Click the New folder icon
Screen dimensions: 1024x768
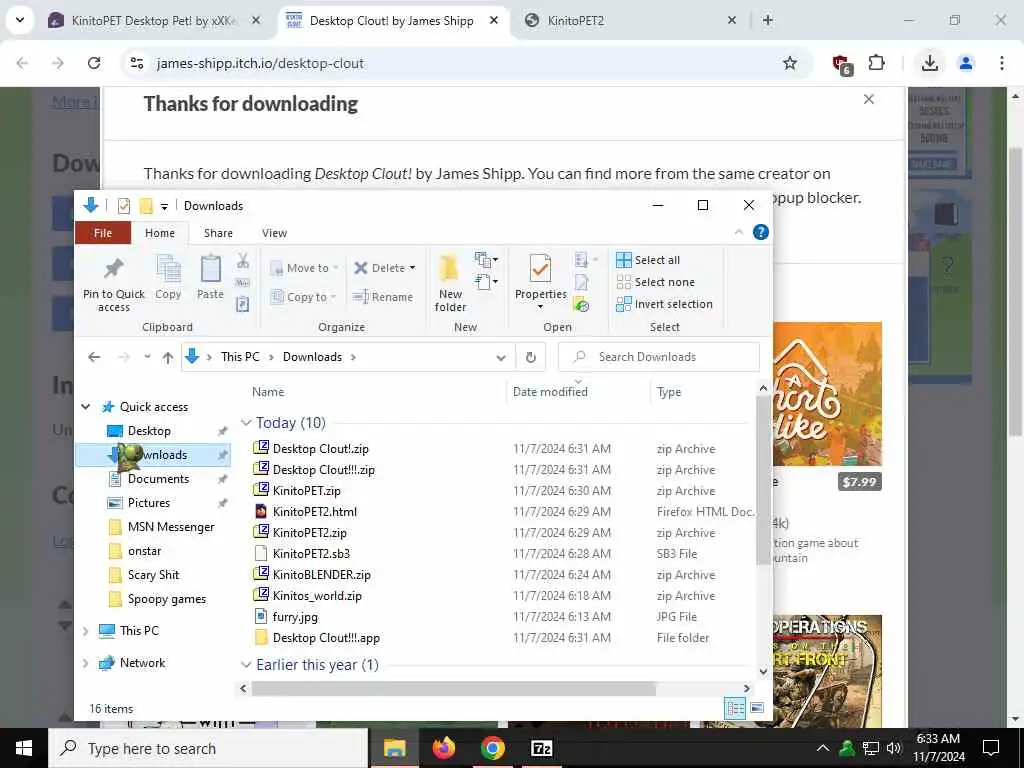tap(450, 269)
